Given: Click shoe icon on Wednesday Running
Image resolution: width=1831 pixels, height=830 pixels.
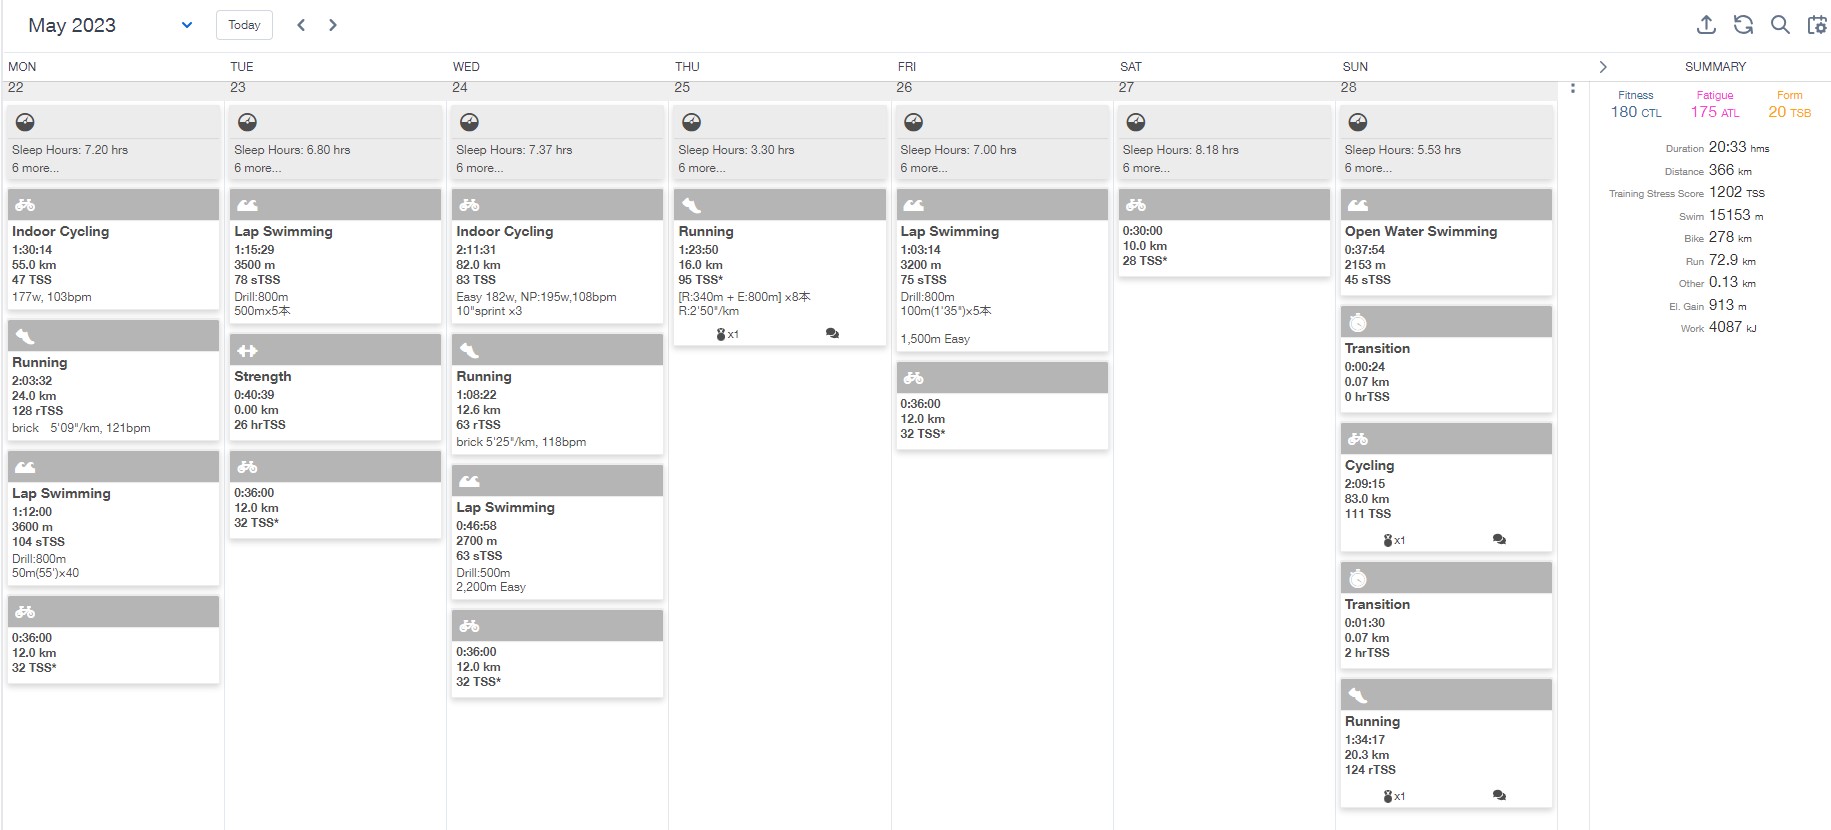Looking at the screenshot, I should (469, 350).
